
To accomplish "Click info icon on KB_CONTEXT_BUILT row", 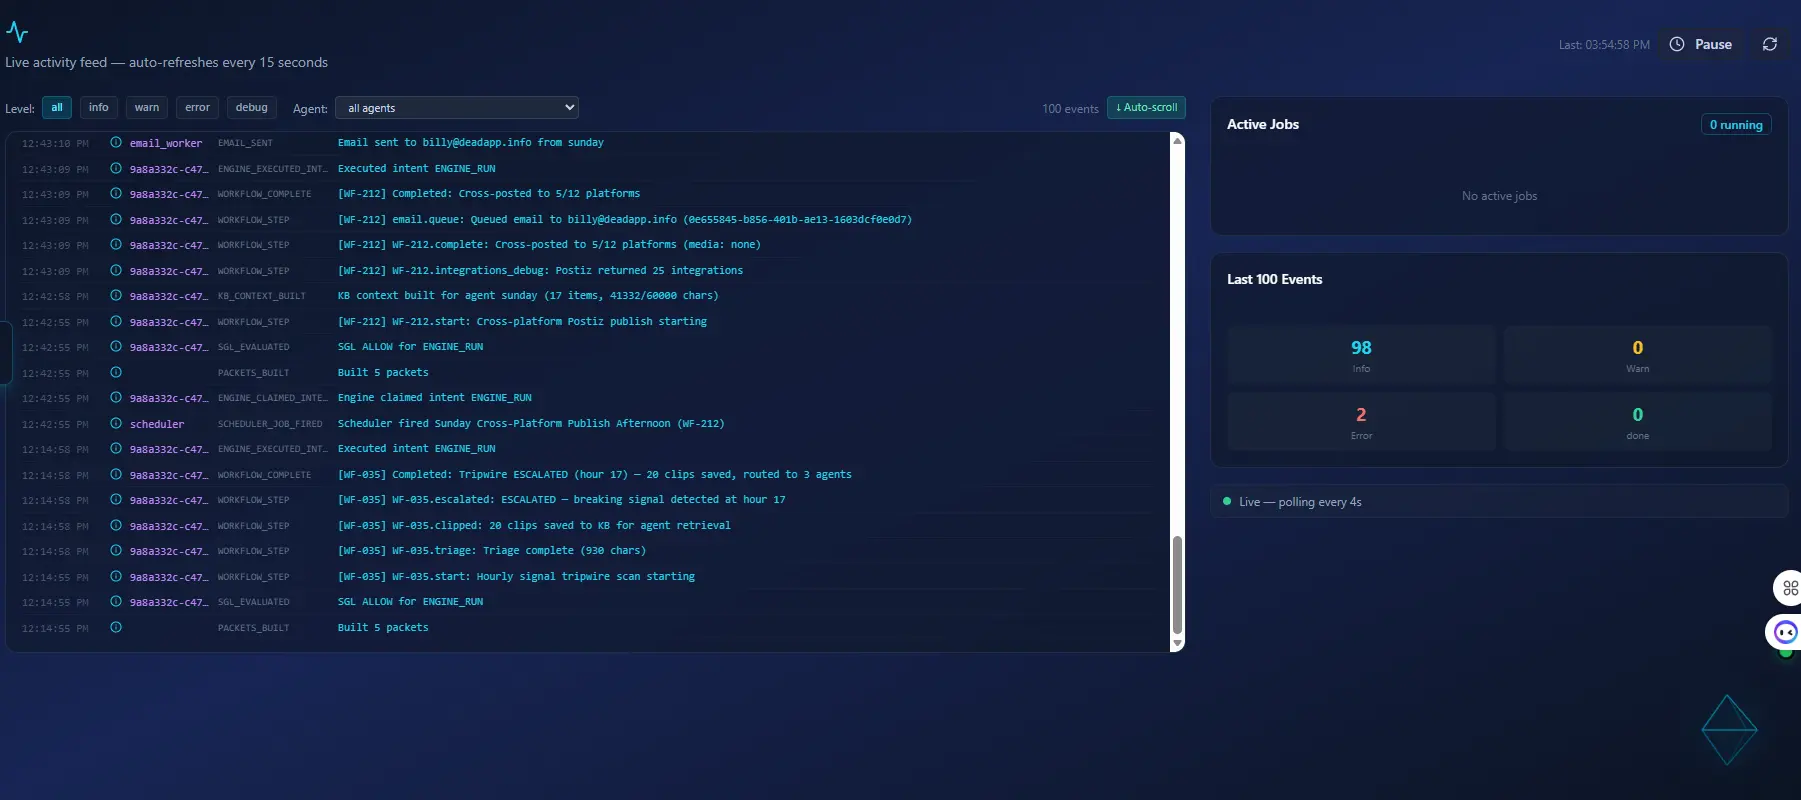I will [116, 296].
